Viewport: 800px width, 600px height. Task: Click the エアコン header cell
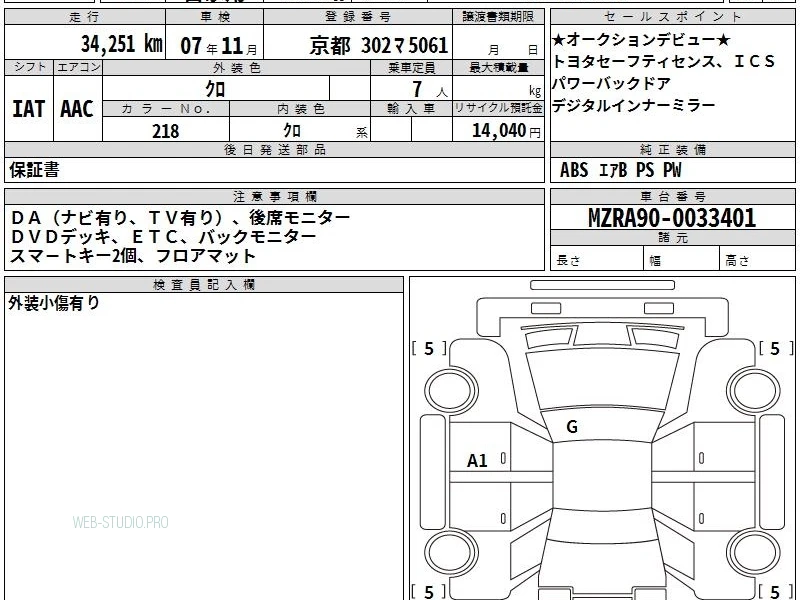point(78,67)
